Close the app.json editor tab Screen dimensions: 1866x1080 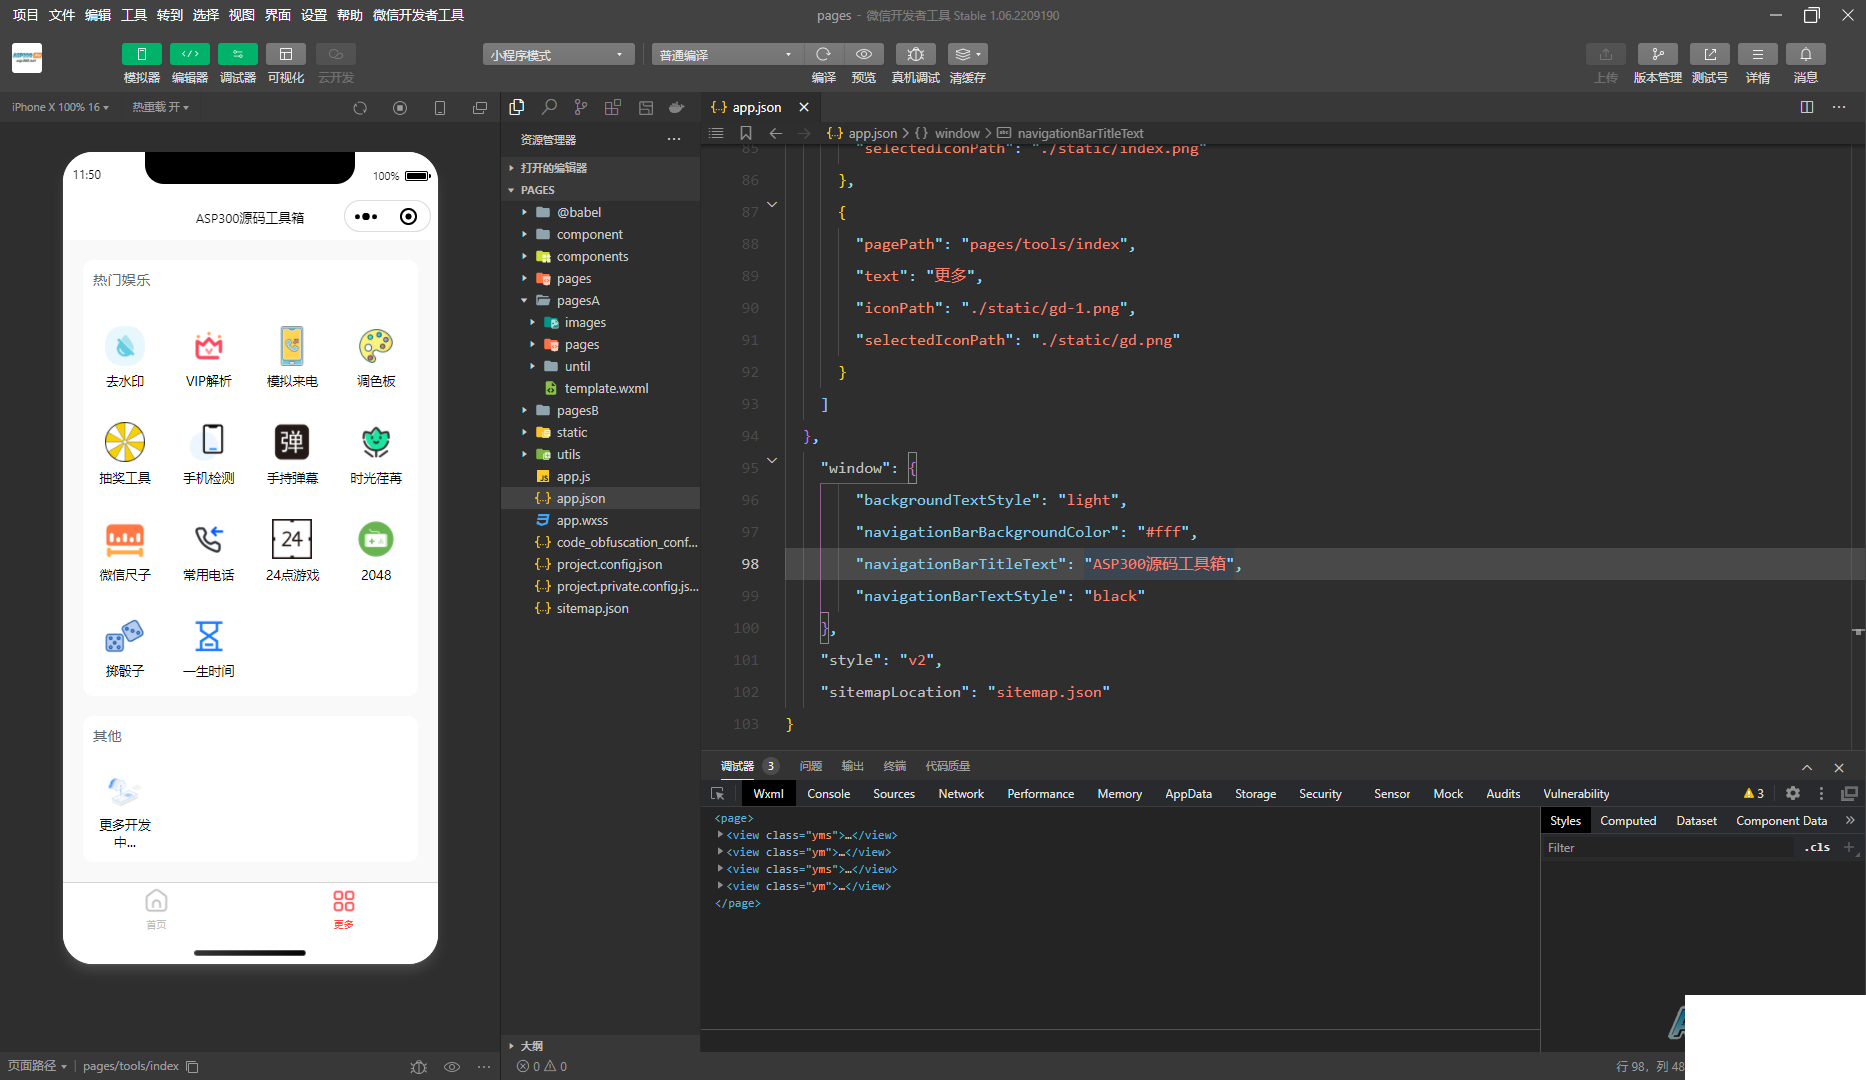[x=804, y=107]
